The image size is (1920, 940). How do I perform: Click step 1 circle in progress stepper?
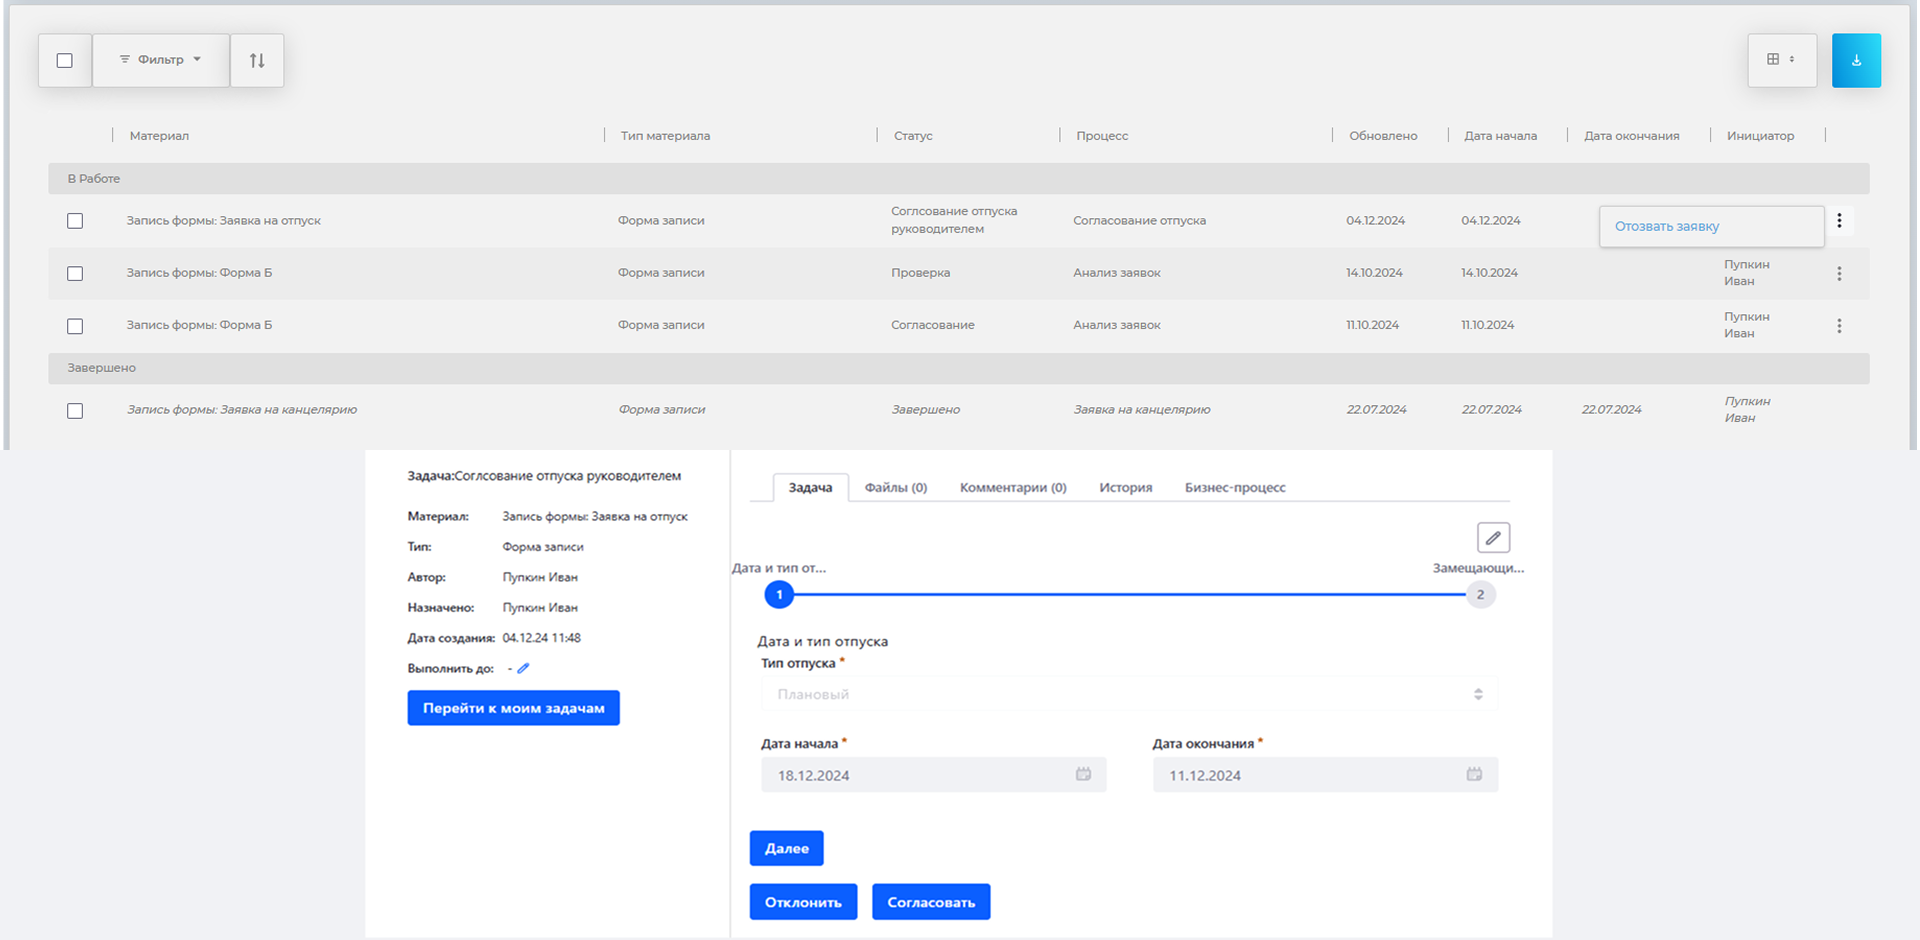coord(779,595)
